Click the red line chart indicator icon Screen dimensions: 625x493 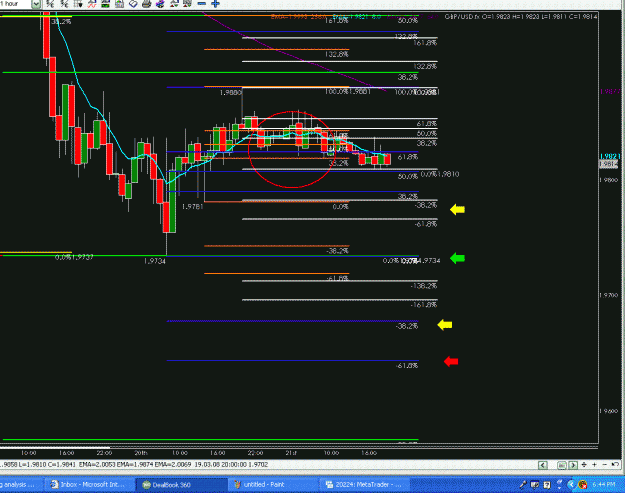92,4
